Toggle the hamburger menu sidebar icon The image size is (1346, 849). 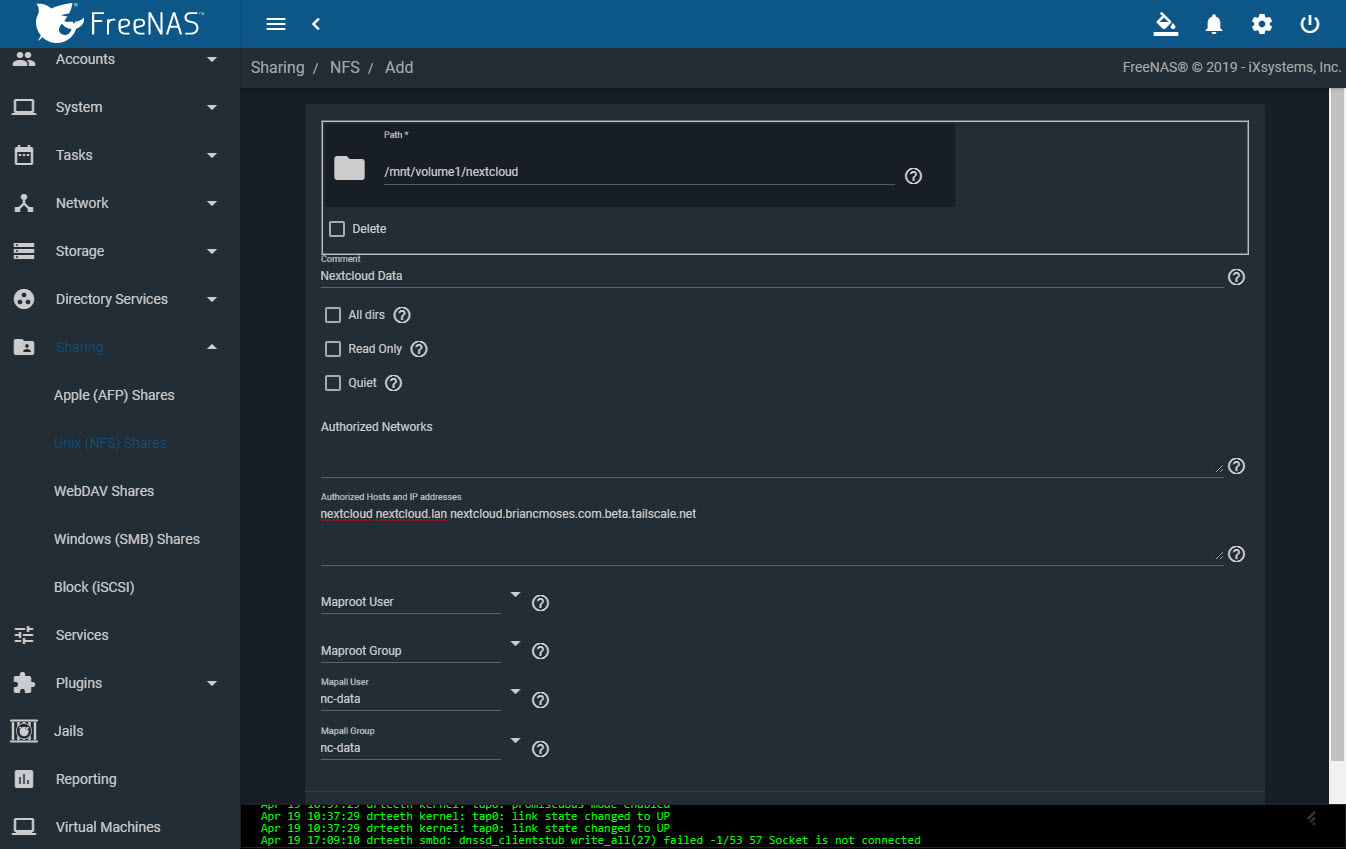pyautogui.click(x=276, y=24)
